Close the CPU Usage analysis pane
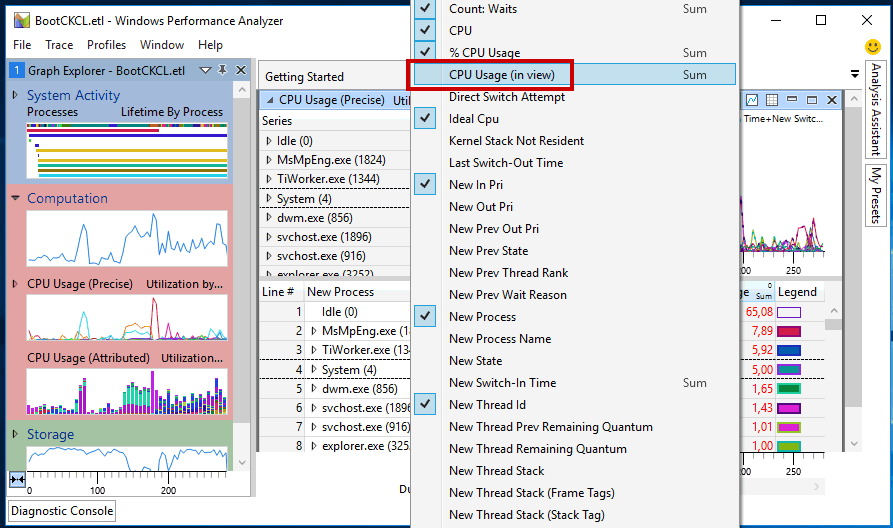The width and height of the screenshot is (893, 528). coord(832,100)
